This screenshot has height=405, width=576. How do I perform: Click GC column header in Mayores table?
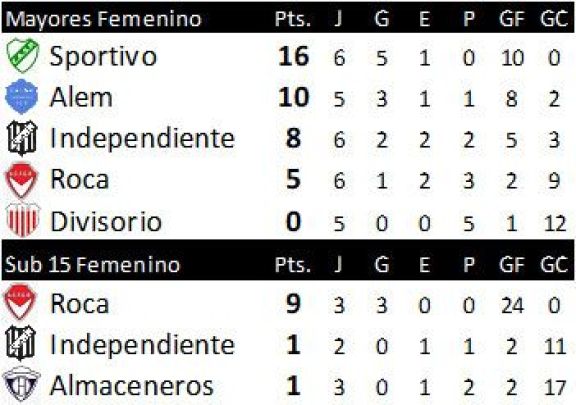554,19
